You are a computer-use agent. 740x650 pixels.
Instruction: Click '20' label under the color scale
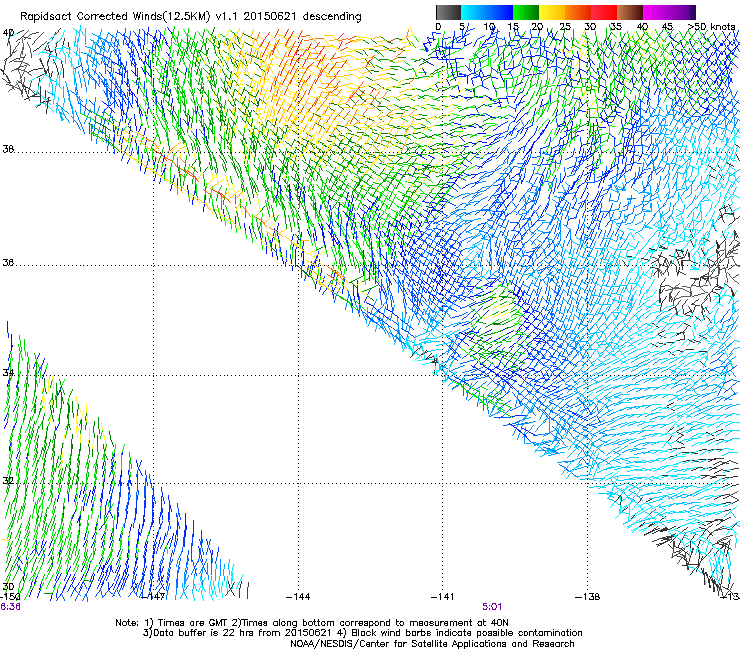coord(537,26)
